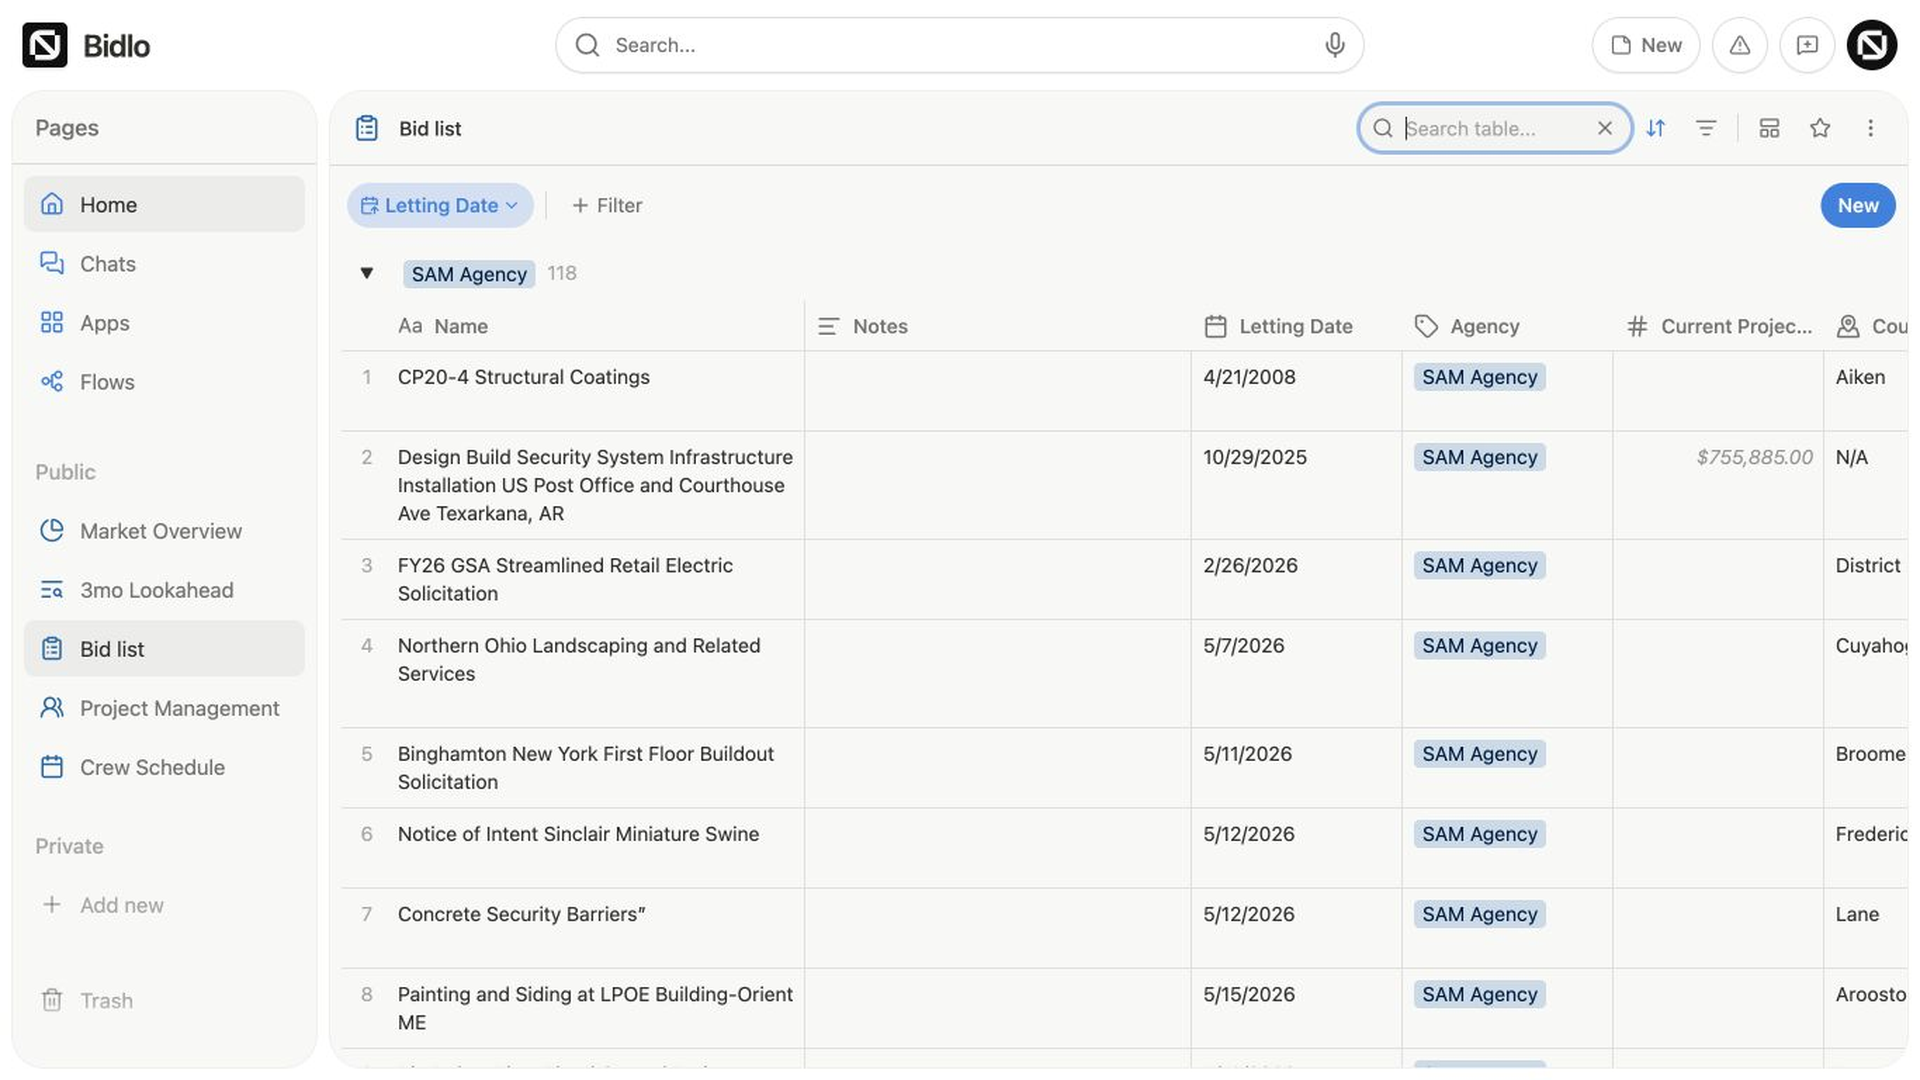Clear the table search with X icon
Screen dimensions: 1920x1080
coord(1605,128)
